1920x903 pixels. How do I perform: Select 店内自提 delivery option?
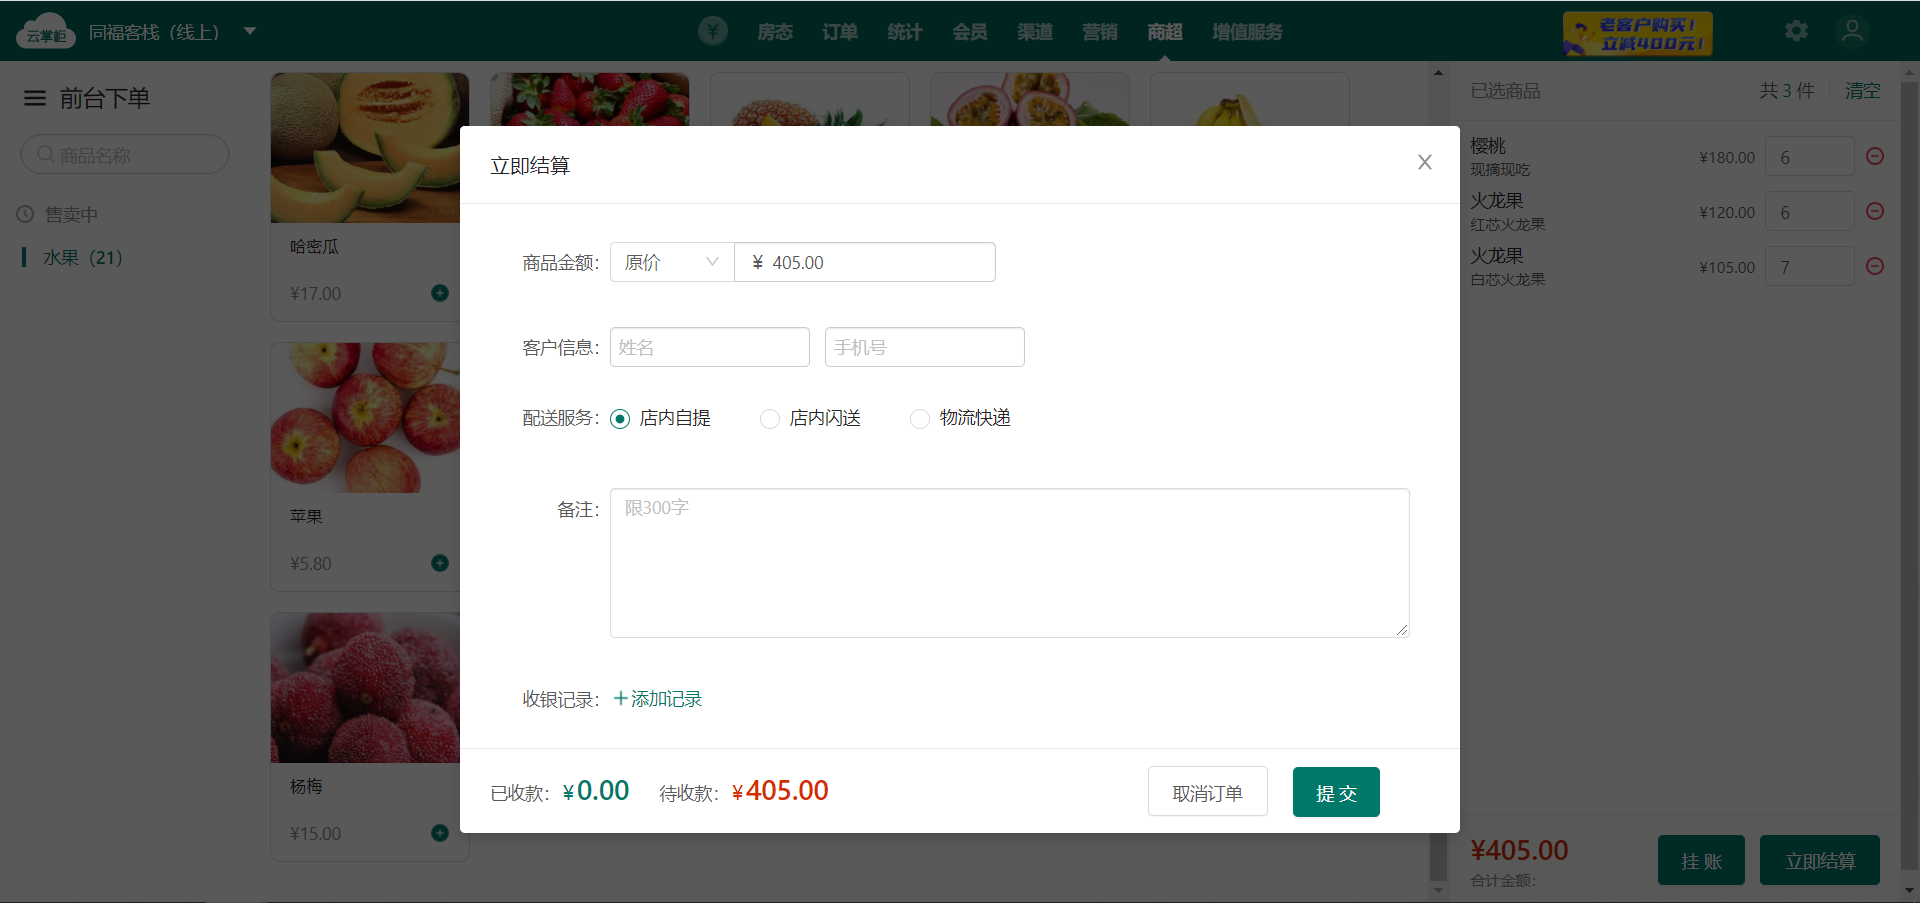point(620,419)
